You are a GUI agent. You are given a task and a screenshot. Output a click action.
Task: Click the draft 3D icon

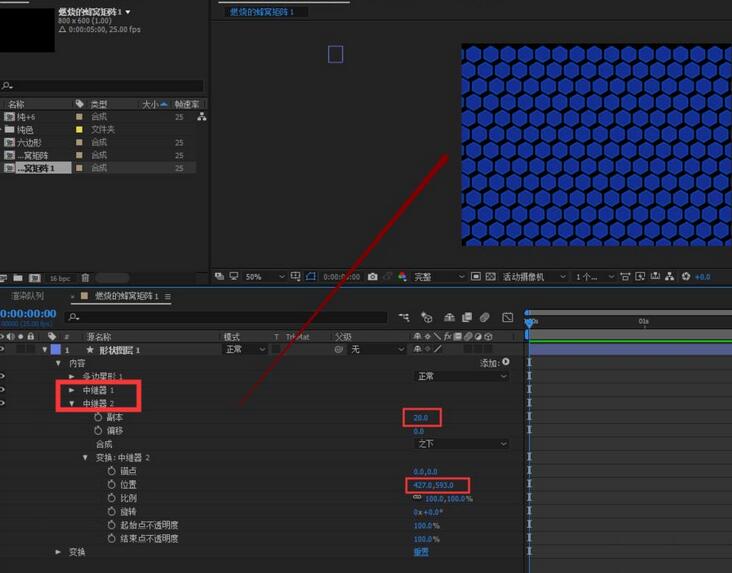pos(426,318)
